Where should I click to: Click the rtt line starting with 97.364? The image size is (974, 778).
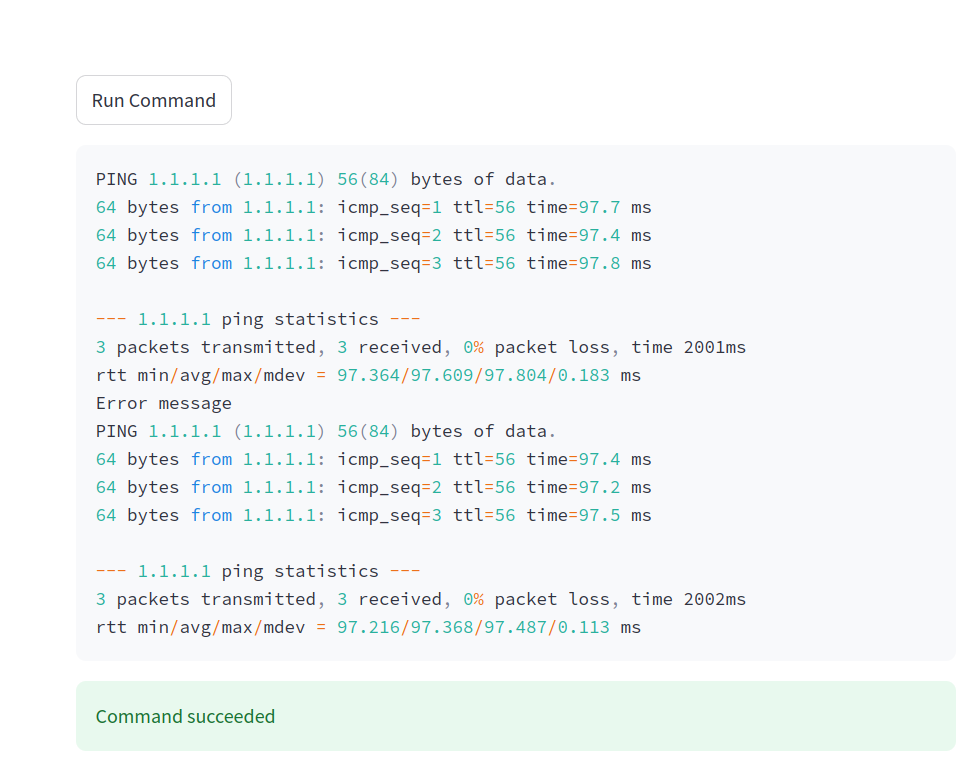click(x=368, y=376)
